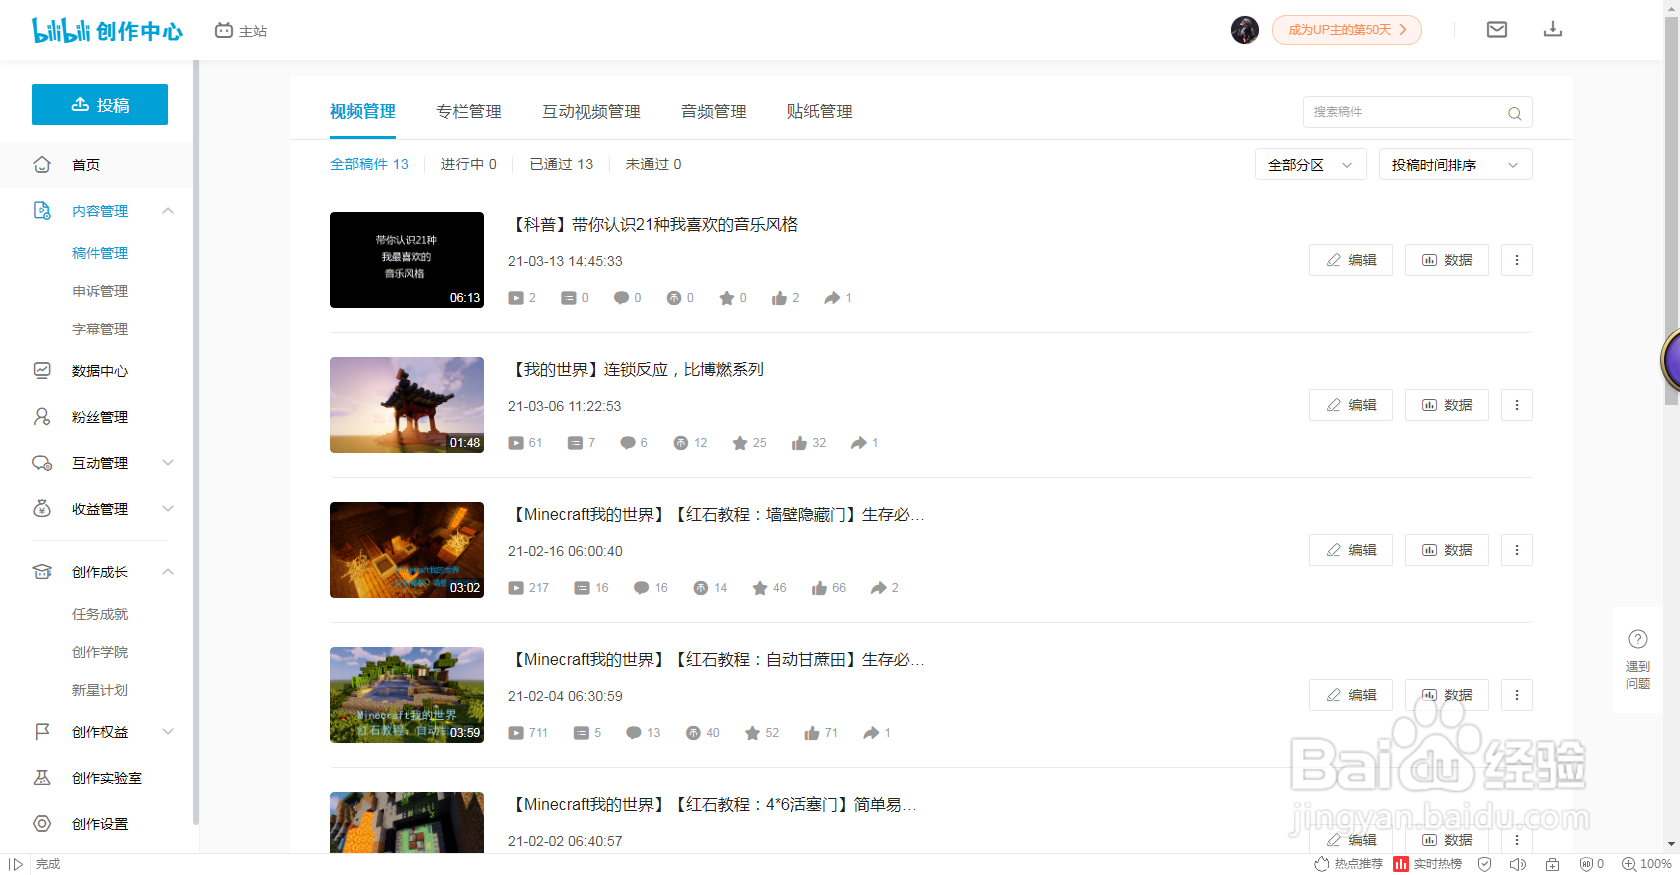This screenshot has width=1680, height=875.
Task: Open the 投稿时间排序 dropdown
Action: [1456, 165]
